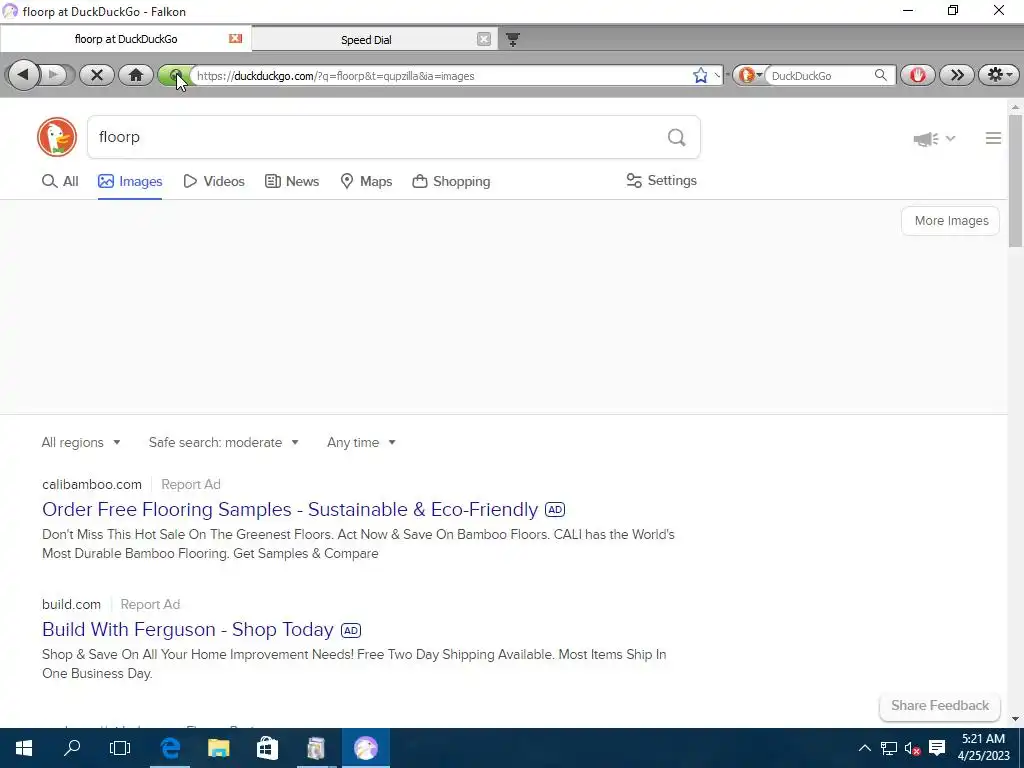This screenshot has width=1024, height=768.
Task: Click the green site info icon
Action: 174,75
